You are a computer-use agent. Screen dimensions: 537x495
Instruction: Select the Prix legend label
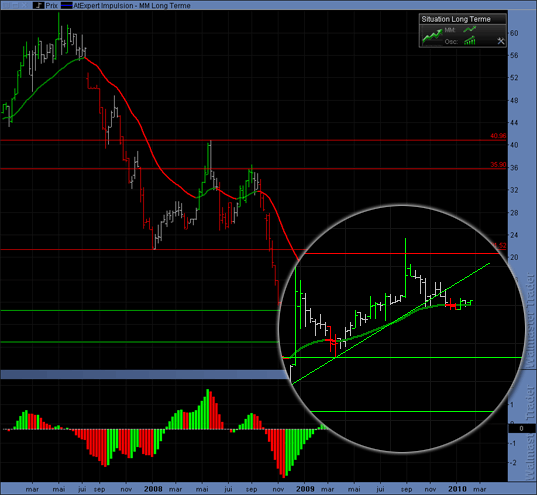(x=52, y=5)
